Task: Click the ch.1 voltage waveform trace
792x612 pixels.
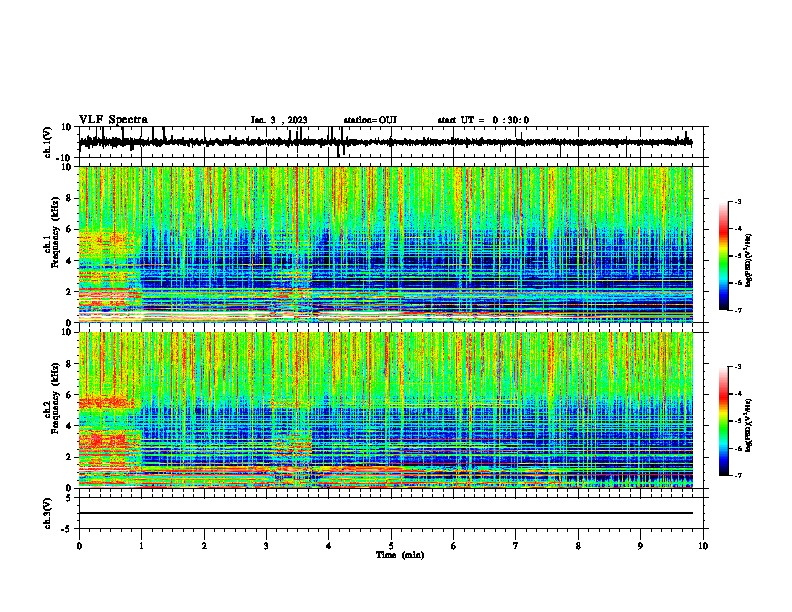Action: (385, 142)
